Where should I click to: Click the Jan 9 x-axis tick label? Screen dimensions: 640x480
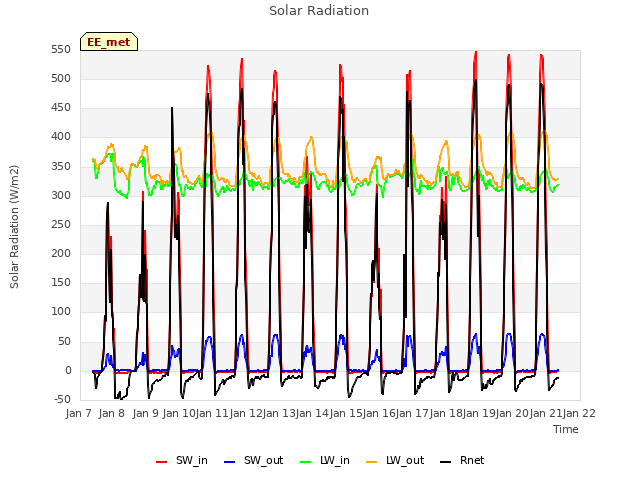145,413
